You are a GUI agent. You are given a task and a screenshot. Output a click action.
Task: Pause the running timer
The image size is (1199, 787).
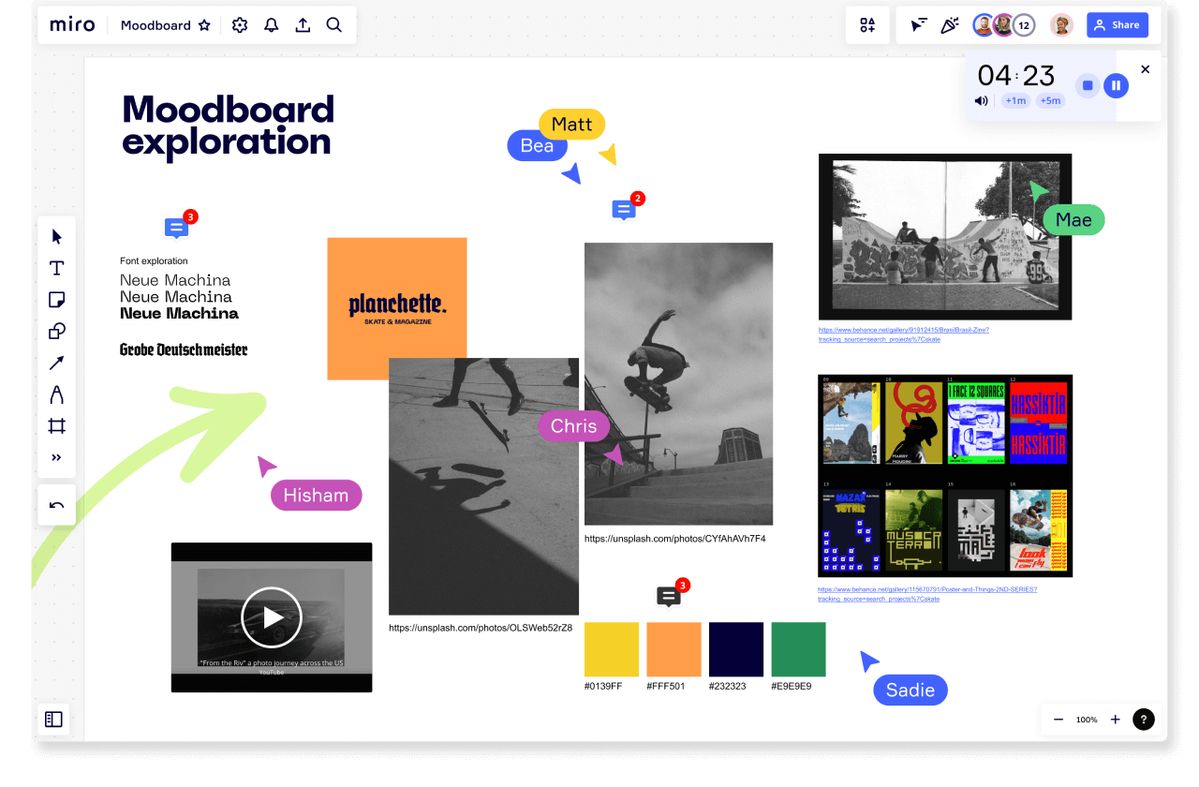[x=1116, y=86]
